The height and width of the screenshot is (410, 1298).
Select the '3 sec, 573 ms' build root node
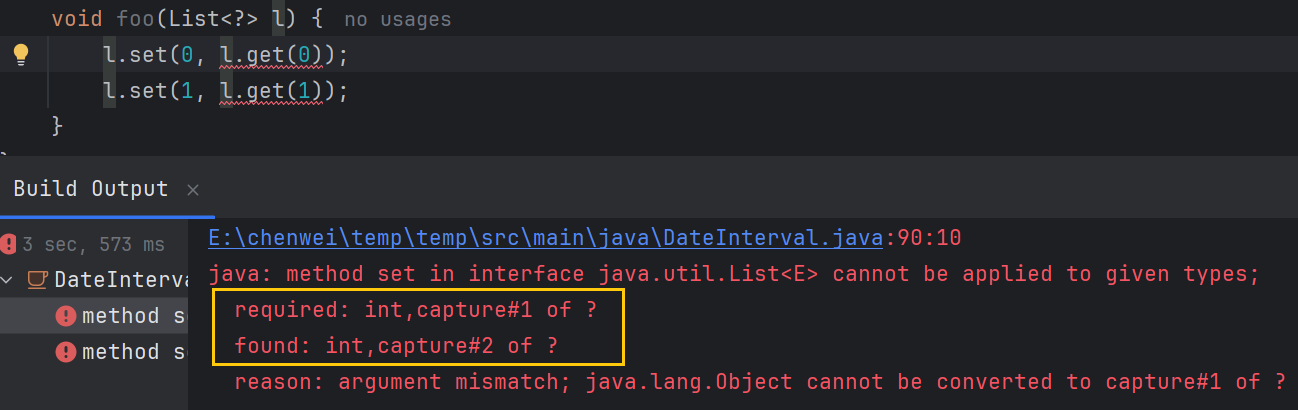[x=93, y=243]
